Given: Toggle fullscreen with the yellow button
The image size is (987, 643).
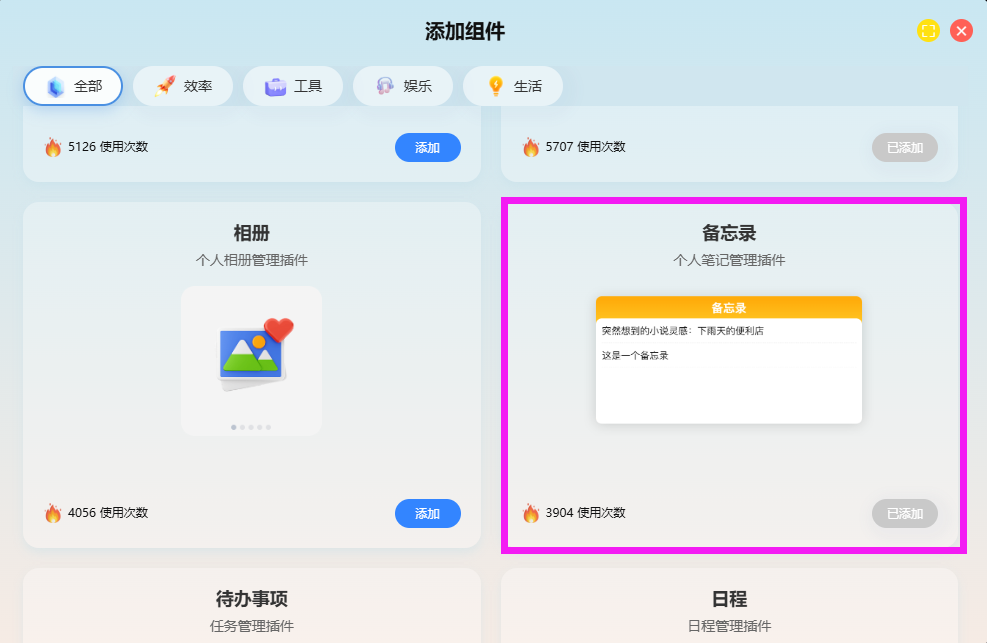Looking at the screenshot, I should click(x=928, y=31).
